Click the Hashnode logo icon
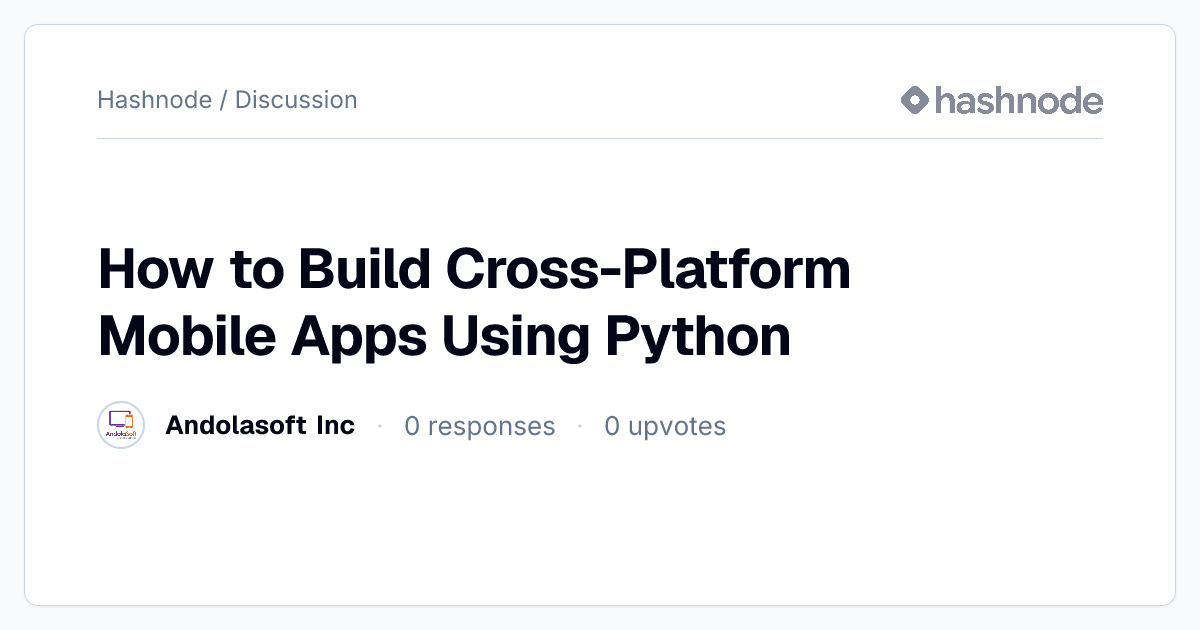 pyautogui.click(x=915, y=100)
